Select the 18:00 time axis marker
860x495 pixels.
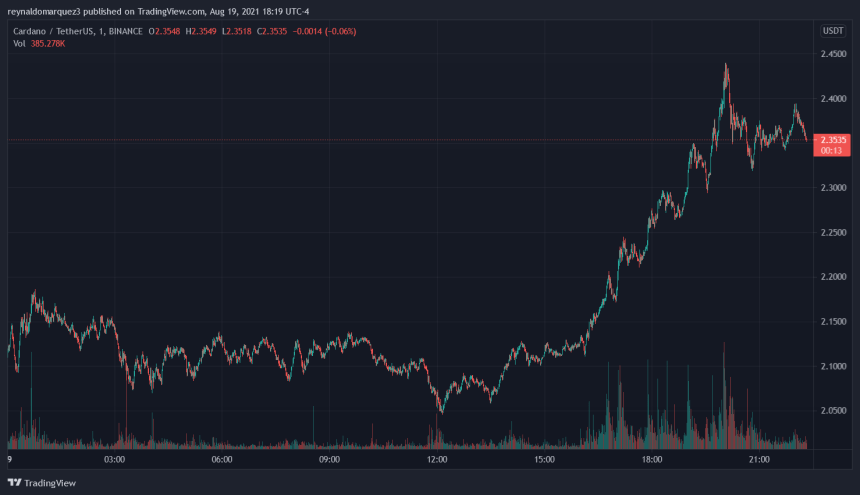651,460
